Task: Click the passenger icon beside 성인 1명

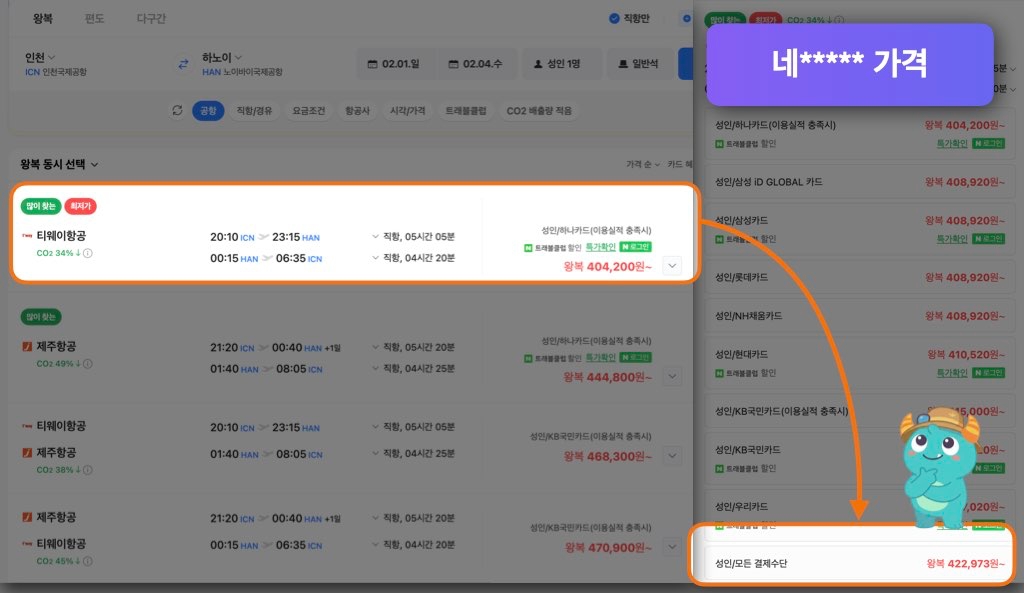Action: tap(540, 63)
